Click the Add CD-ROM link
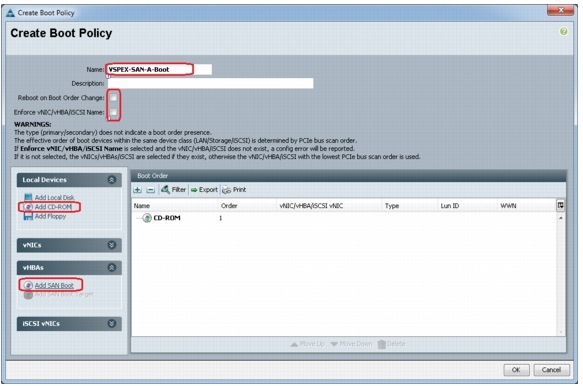This screenshot has height=386, width=583. pyautogui.click(x=53, y=207)
